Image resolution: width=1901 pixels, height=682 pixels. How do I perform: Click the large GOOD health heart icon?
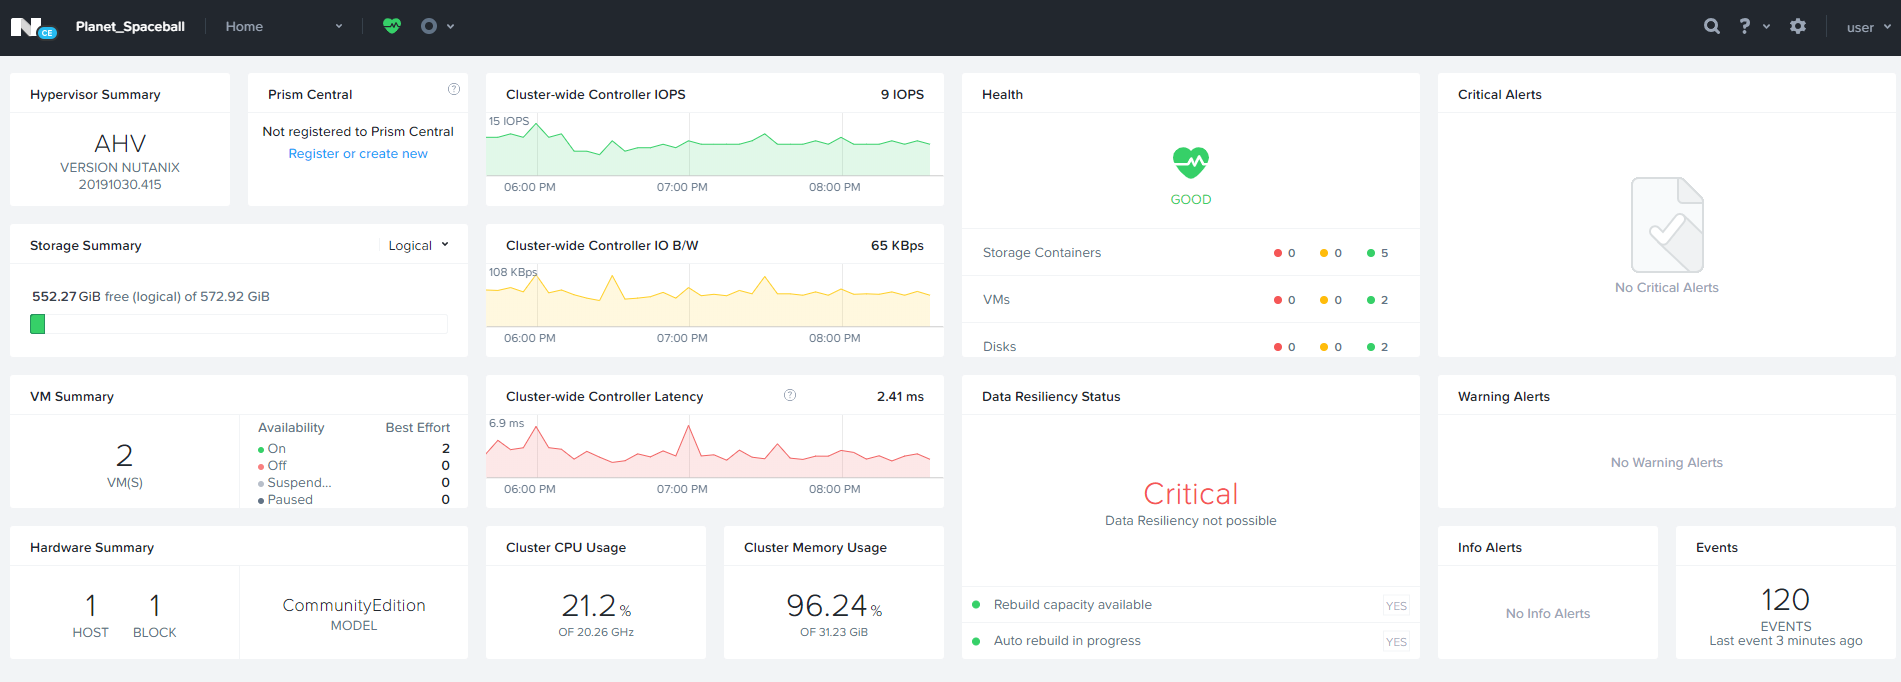coord(1190,162)
